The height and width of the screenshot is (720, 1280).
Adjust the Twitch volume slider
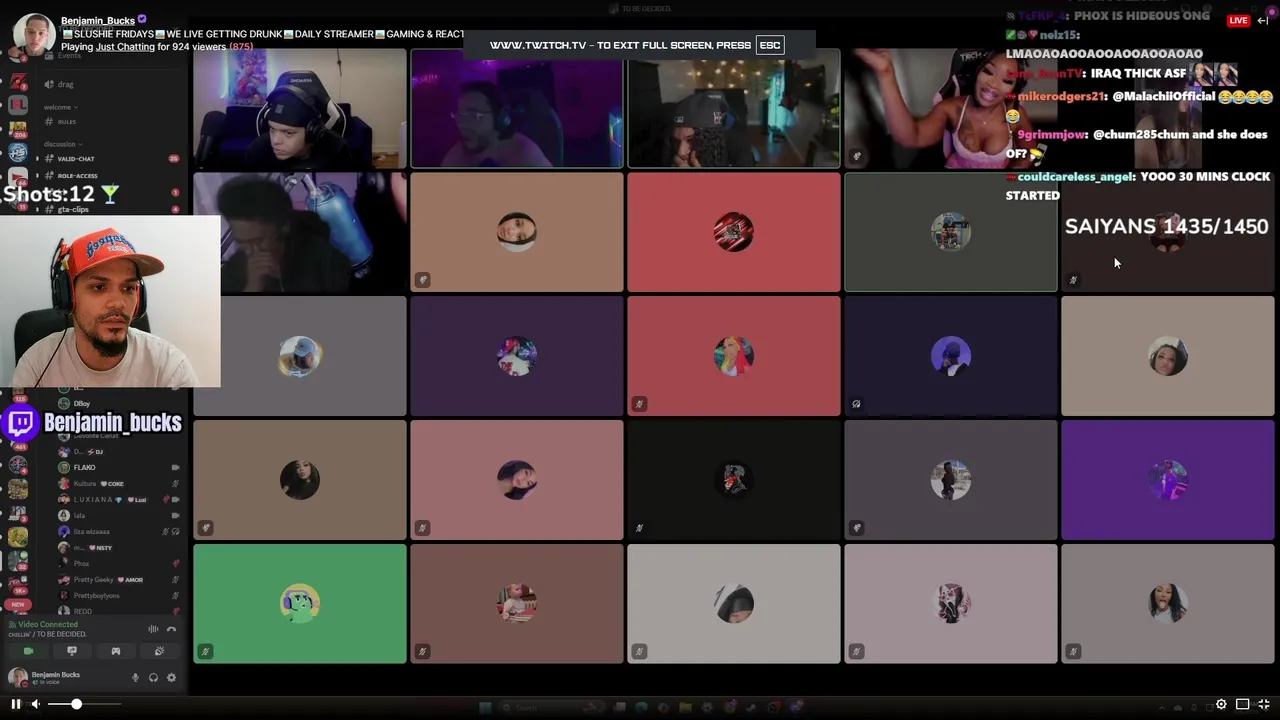click(x=84, y=704)
